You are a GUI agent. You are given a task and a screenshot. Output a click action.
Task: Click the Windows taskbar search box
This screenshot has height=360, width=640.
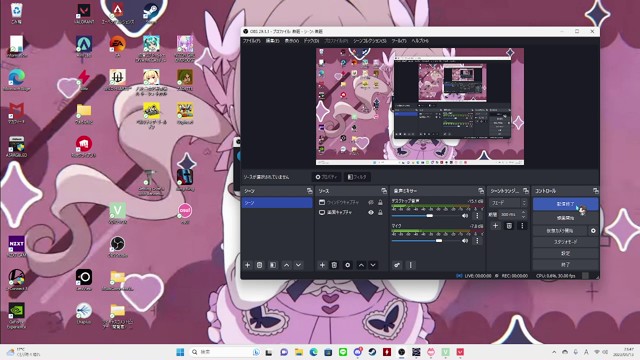click(224, 352)
